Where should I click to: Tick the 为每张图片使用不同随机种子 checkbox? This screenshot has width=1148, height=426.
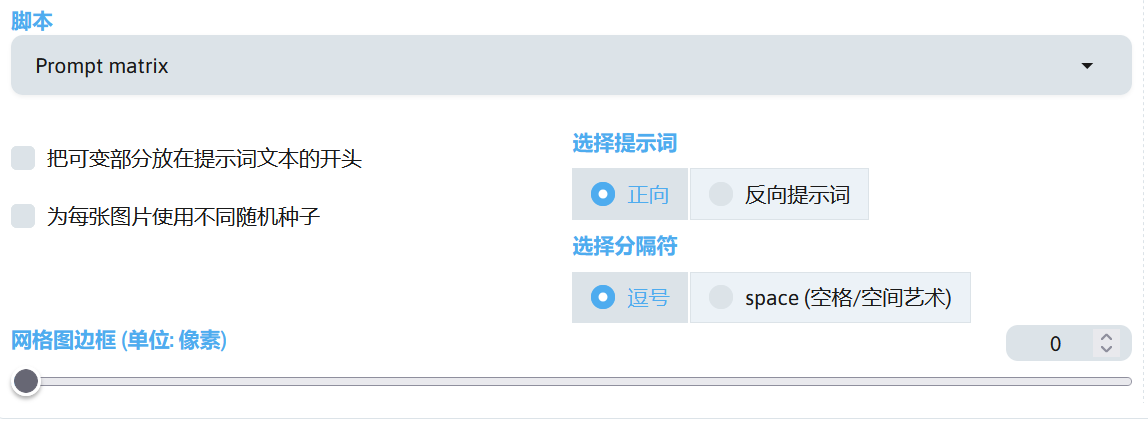click(x=23, y=216)
